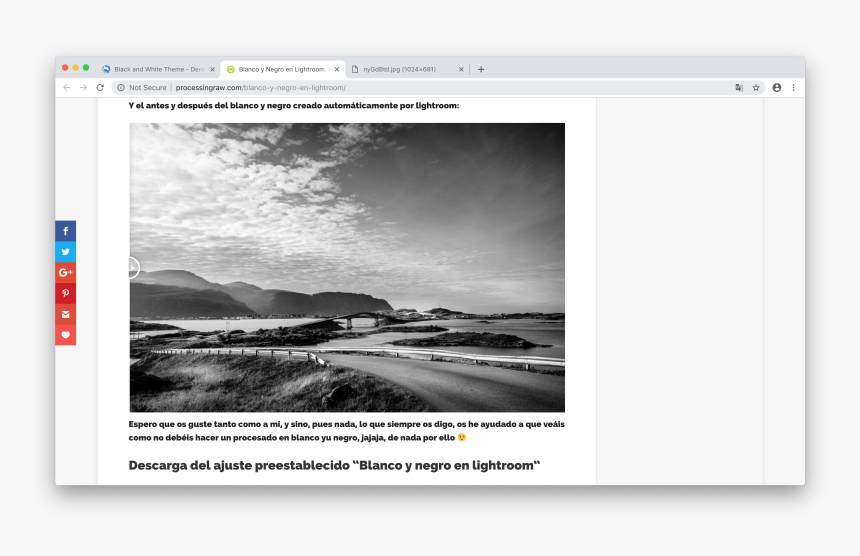Share the article on Twitter

pos(65,252)
